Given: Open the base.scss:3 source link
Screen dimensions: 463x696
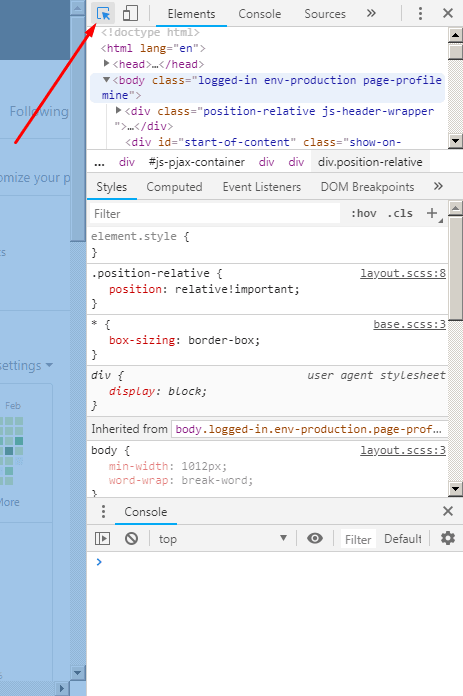Looking at the screenshot, I should pyautogui.click(x=409, y=324).
